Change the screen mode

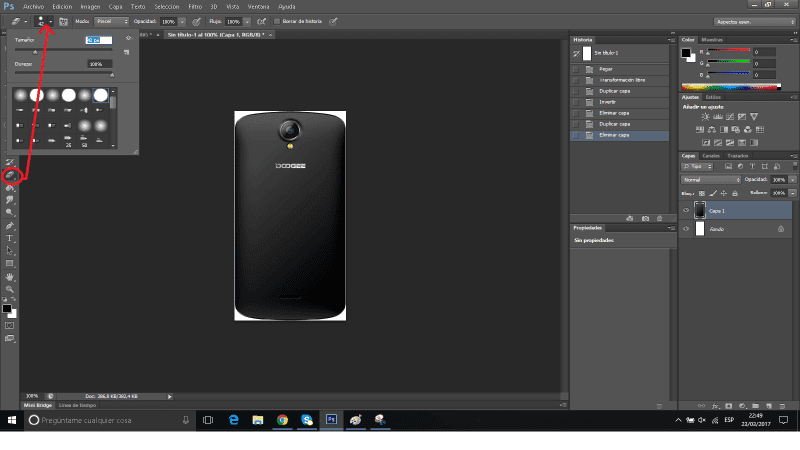point(10,338)
